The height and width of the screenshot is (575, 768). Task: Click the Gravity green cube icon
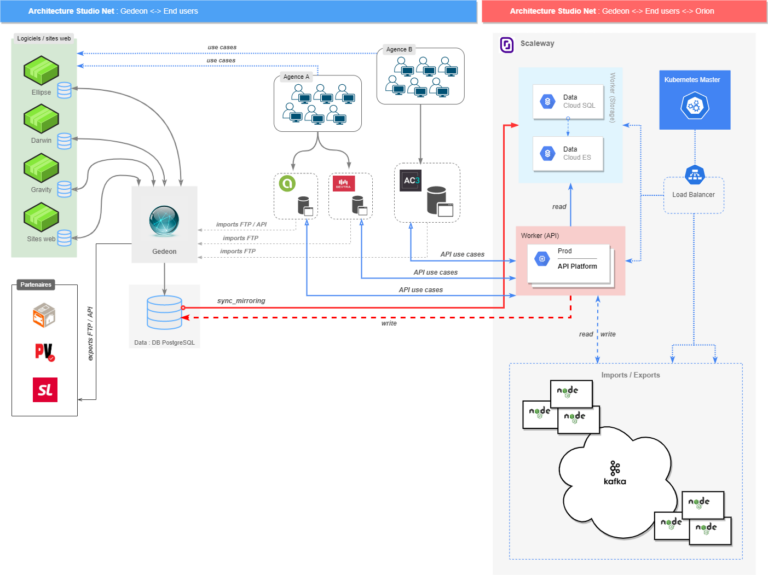(x=41, y=168)
